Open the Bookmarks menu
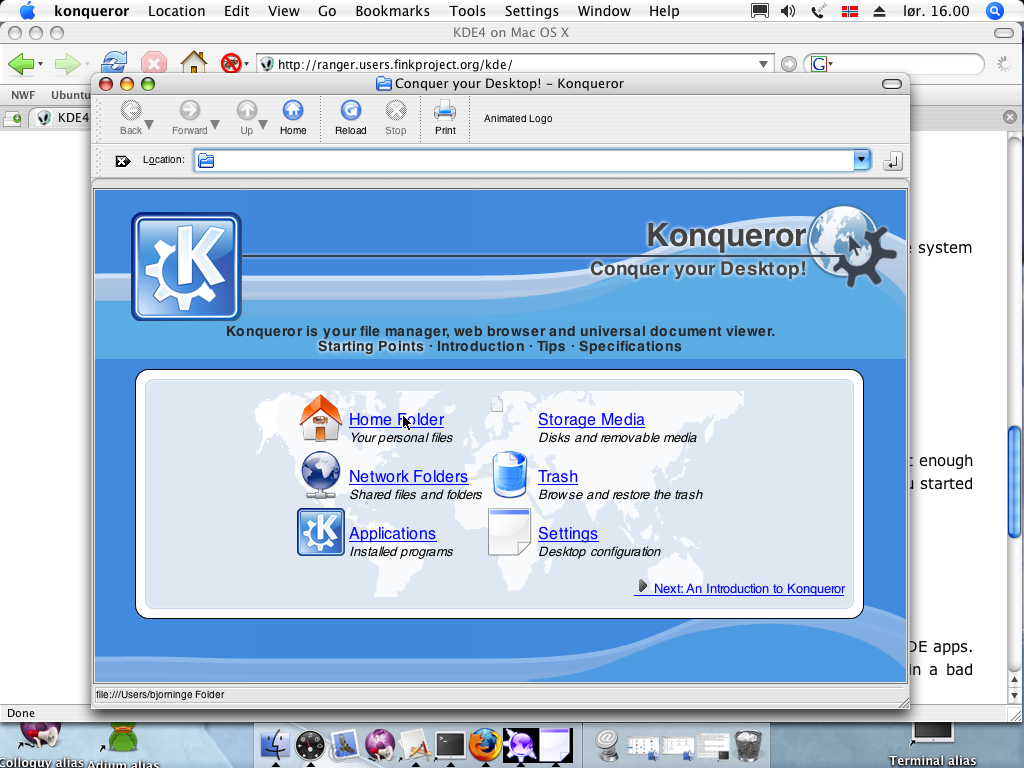Image resolution: width=1024 pixels, height=768 pixels. coord(392,11)
